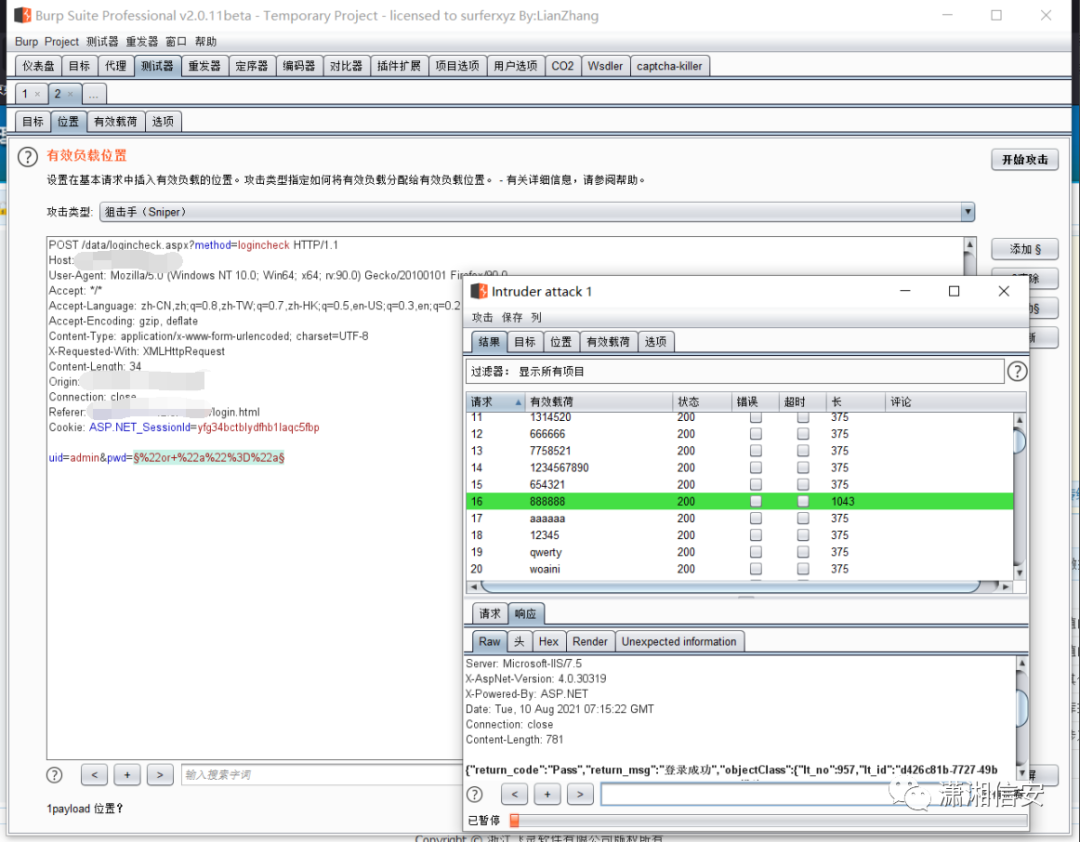Click the attack progress bar
The height and width of the screenshot is (842, 1080).
coord(768,820)
